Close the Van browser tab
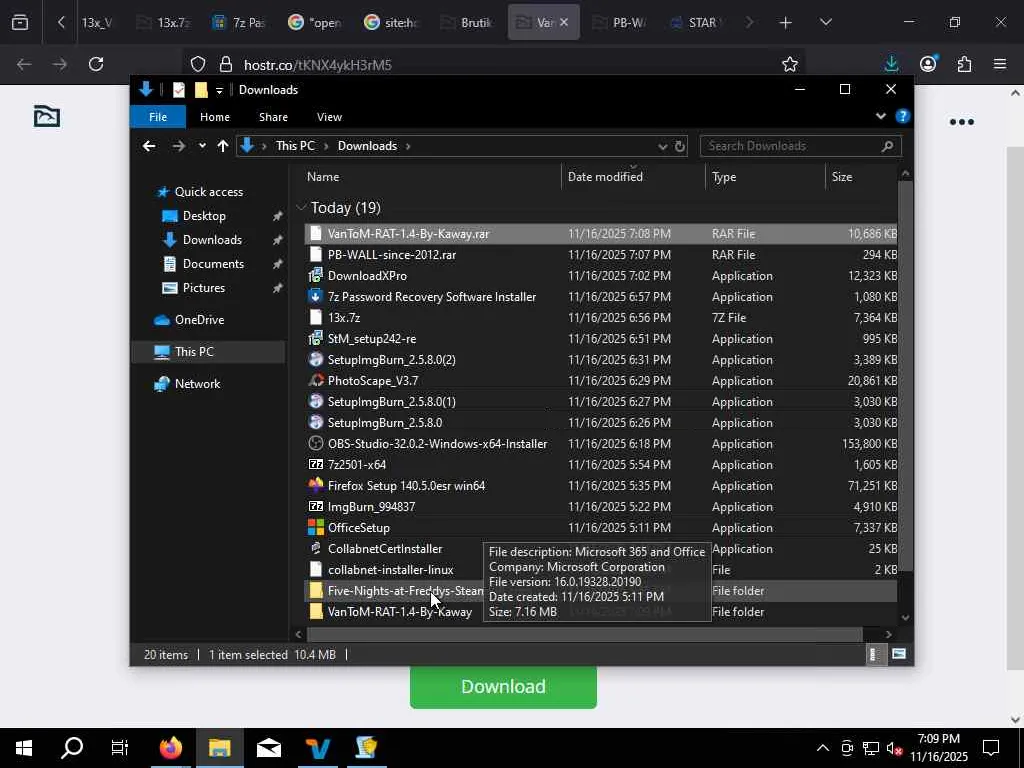This screenshot has width=1024, height=768. (564, 23)
